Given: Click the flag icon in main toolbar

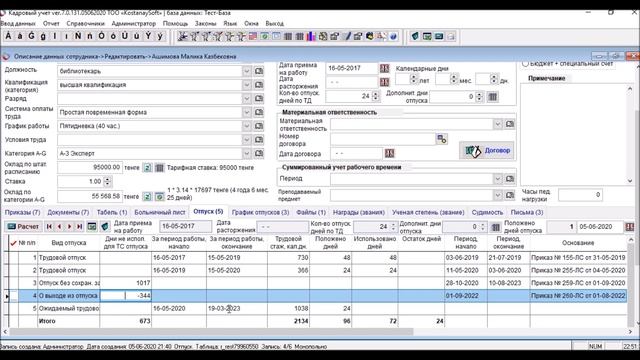Looking at the screenshot, I should click(253, 37).
